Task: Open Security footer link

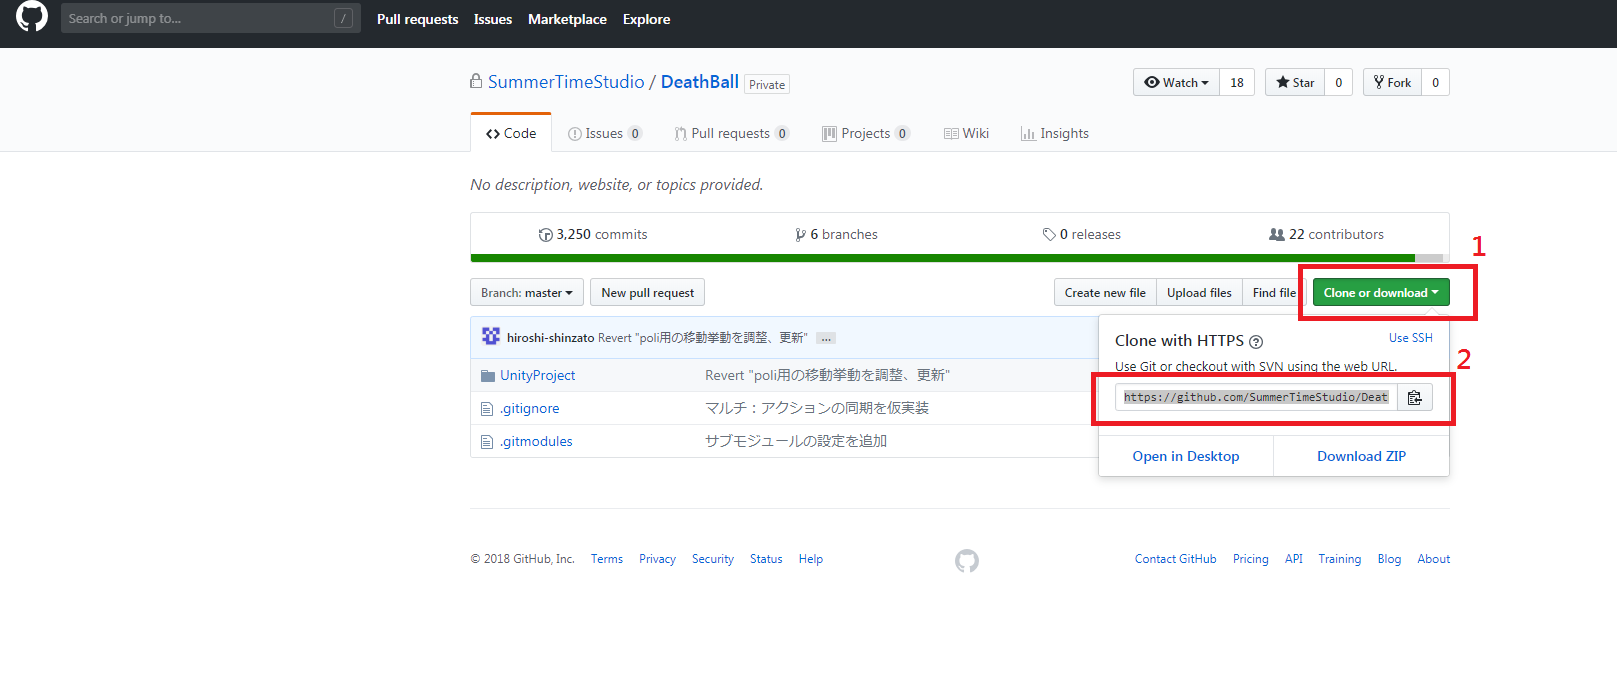Action: pos(713,559)
